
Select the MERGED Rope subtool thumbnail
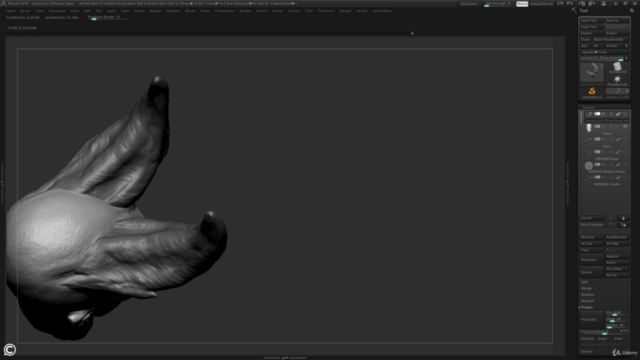pos(589,153)
